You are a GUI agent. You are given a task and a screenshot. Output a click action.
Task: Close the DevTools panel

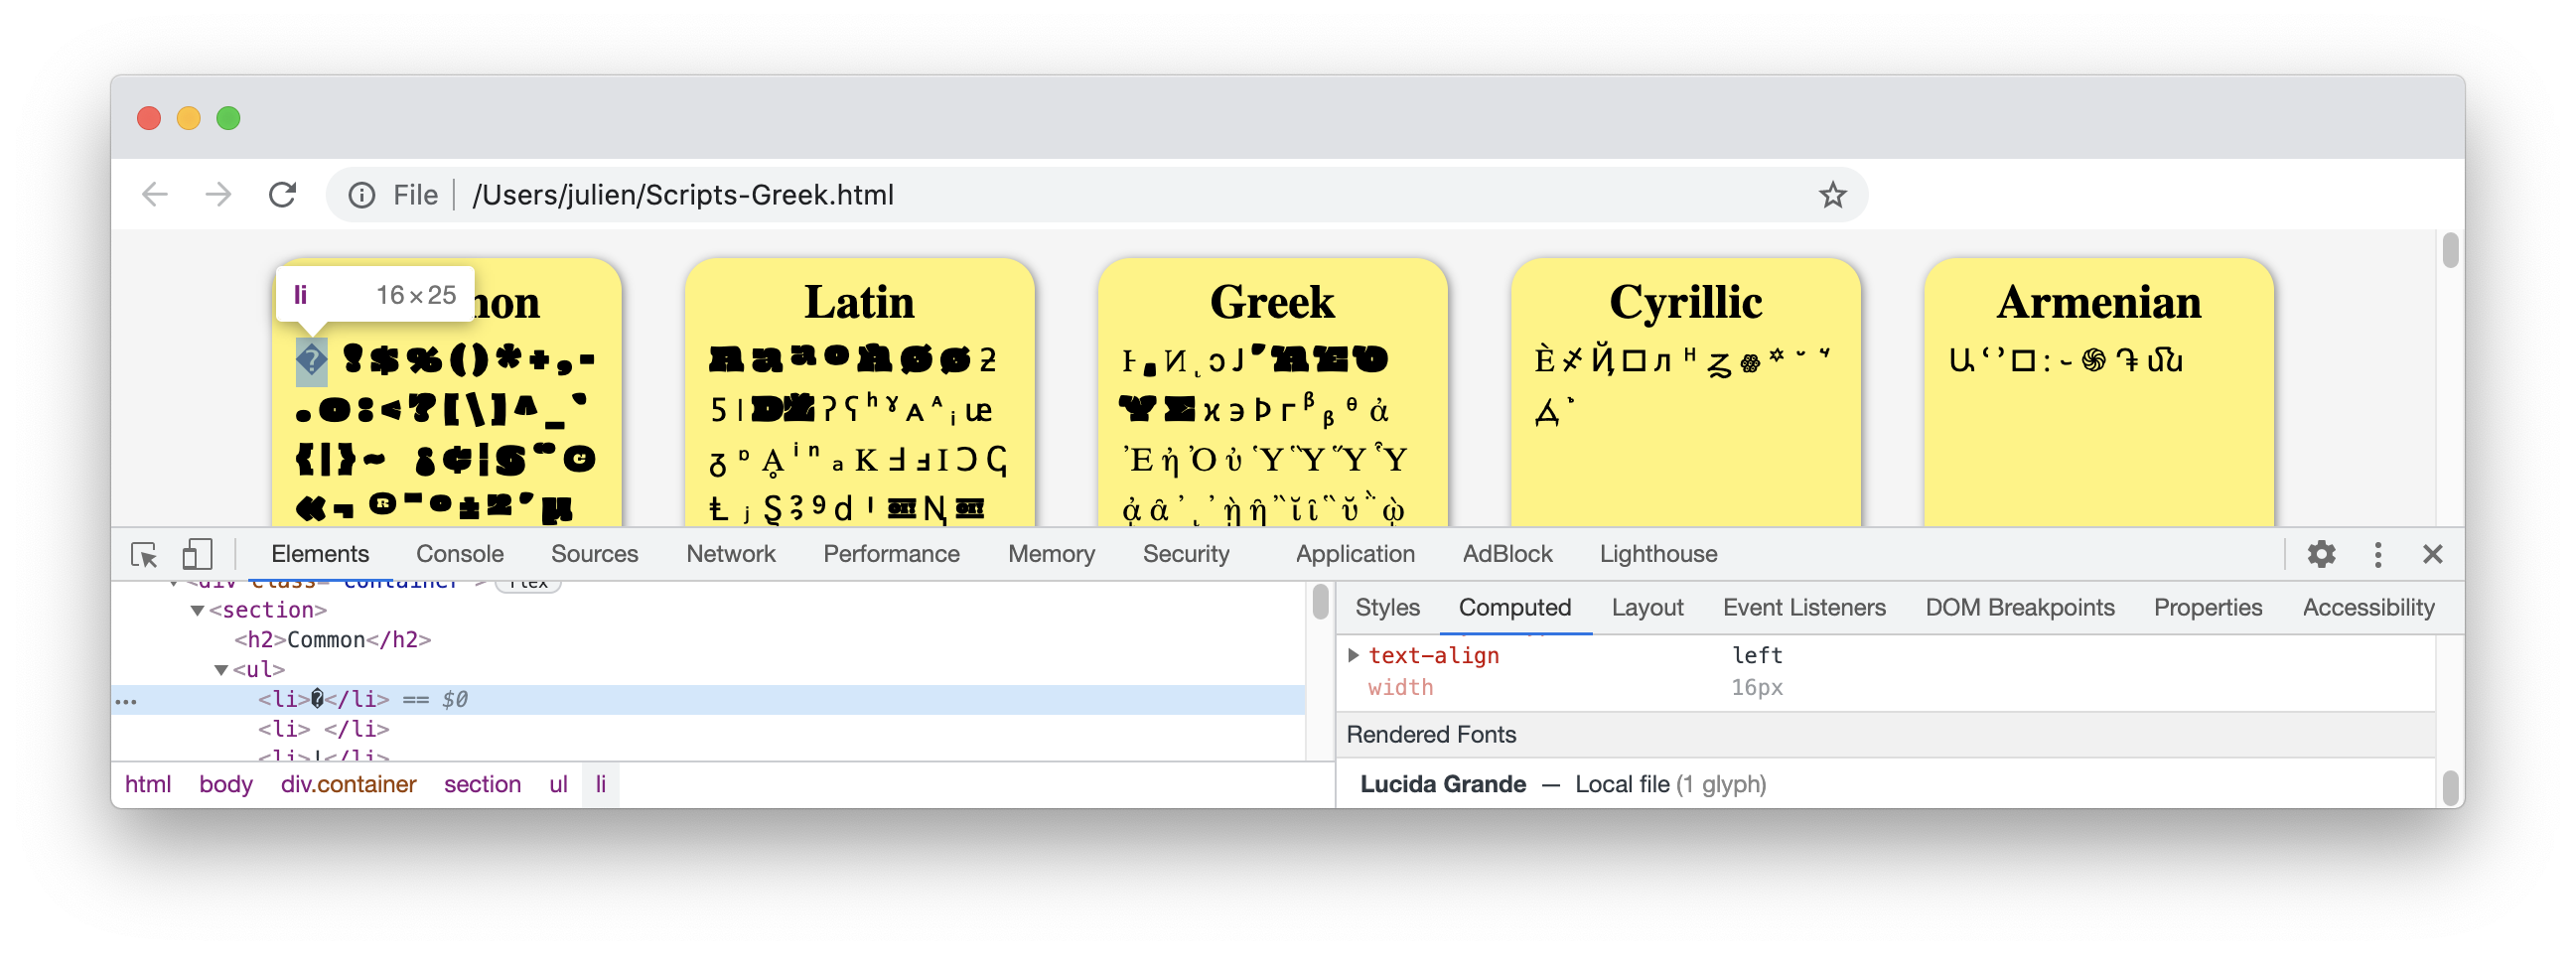pos(2432,555)
